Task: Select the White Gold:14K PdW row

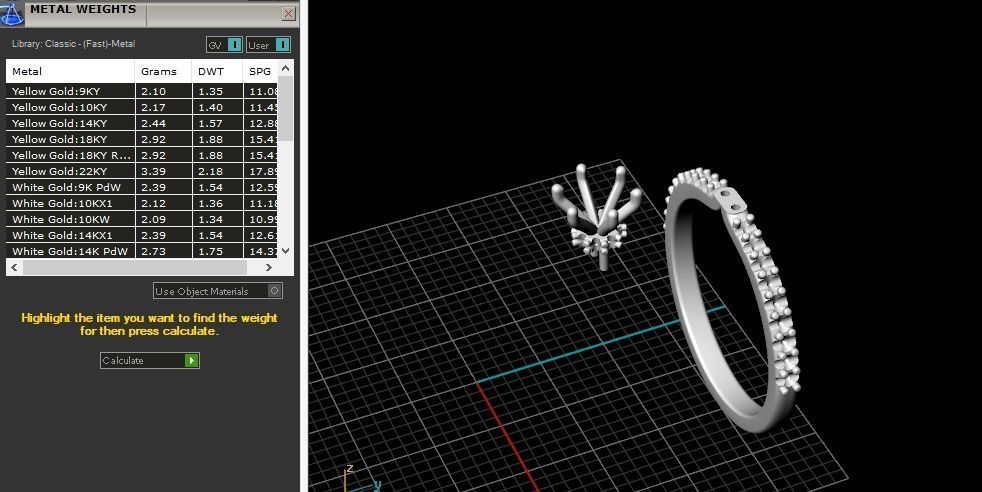Action: pos(142,251)
